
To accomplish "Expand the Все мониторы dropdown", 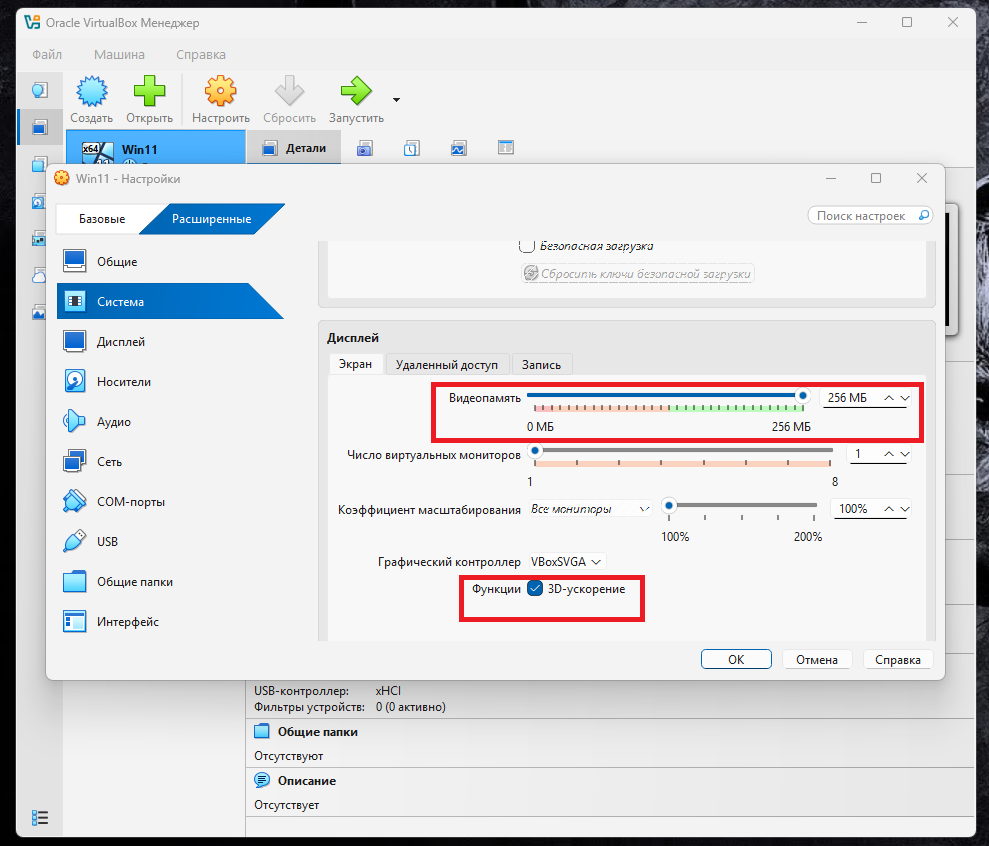I will pyautogui.click(x=590, y=509).
